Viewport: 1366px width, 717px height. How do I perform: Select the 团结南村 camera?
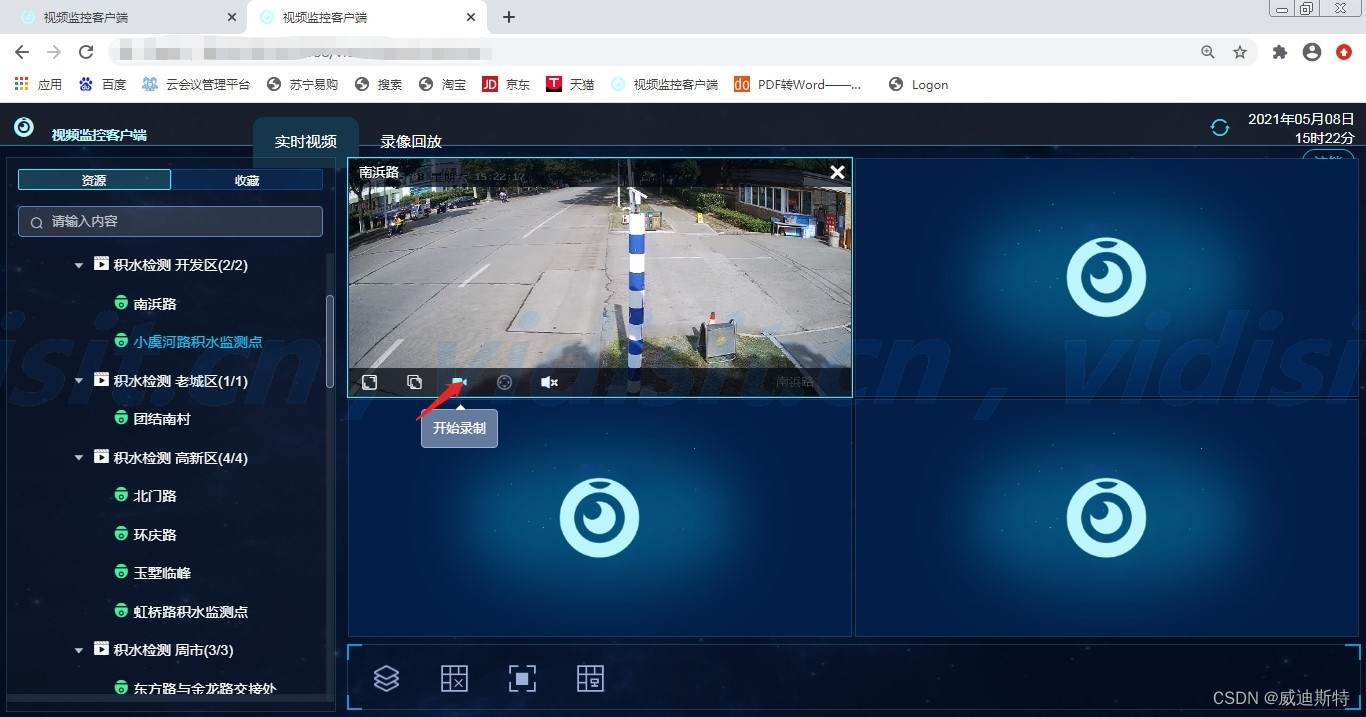pos(162,419)
